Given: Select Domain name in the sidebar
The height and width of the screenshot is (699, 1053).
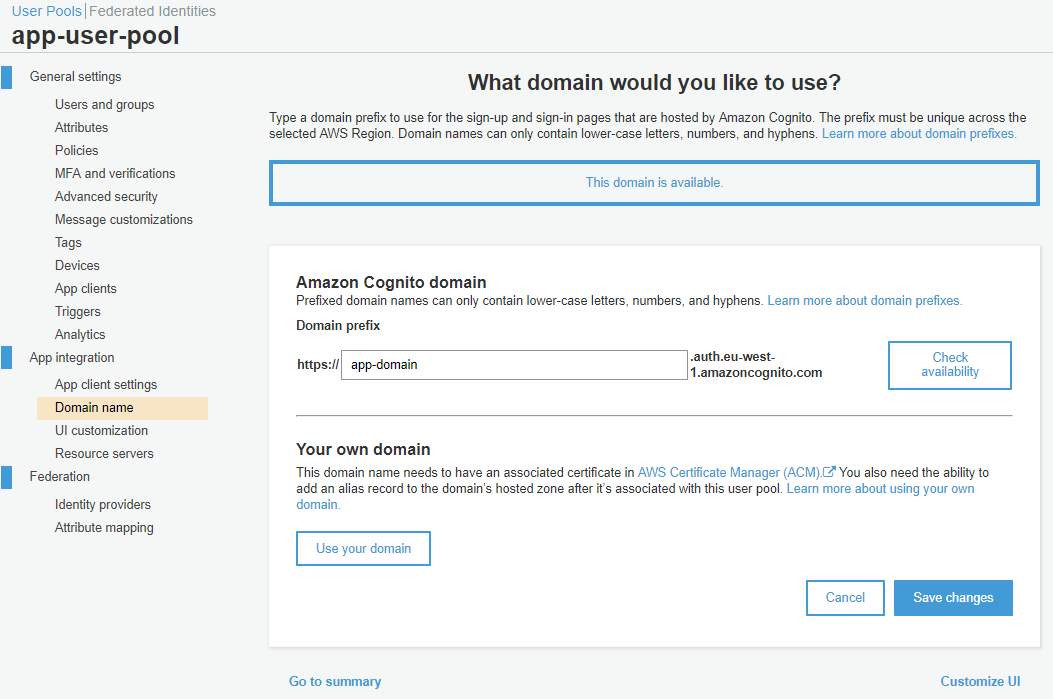Looking at the screenshot, I should tap(94, 407).
